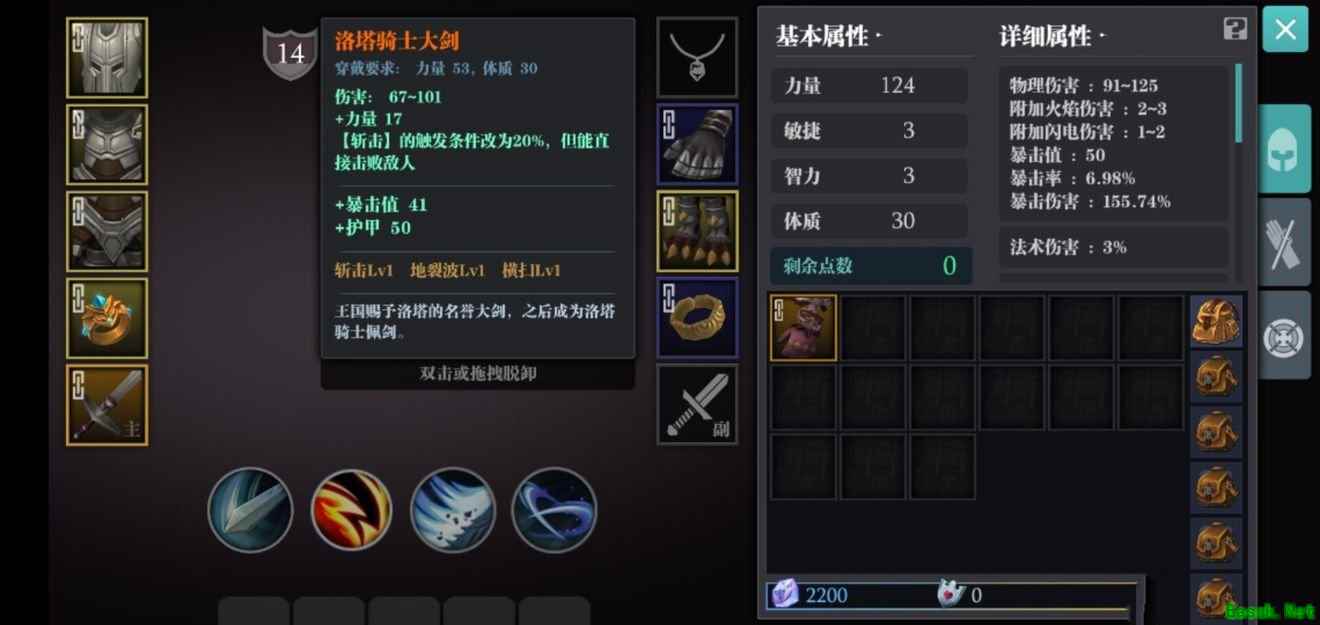This screenshot has height=625, width=1320.
Task: Switch to the crossed weapons skills tab
Action: coord(1284,242)
